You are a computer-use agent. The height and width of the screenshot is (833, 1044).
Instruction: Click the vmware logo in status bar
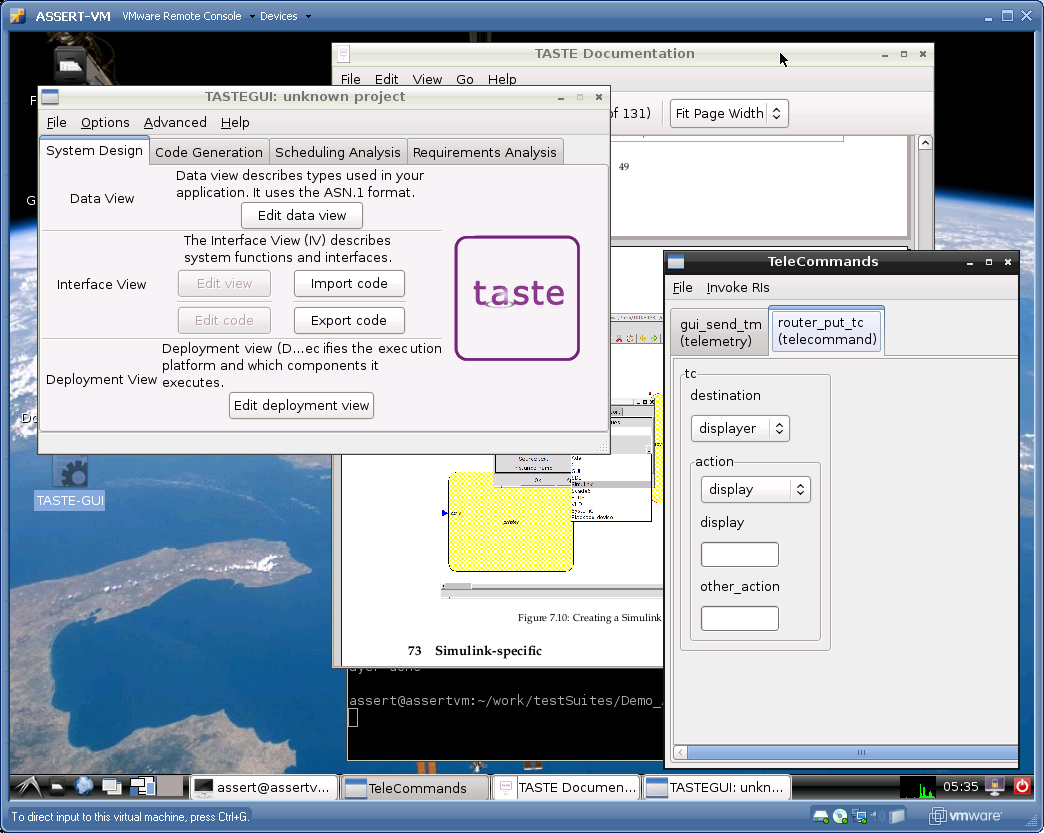click(965, 816)
